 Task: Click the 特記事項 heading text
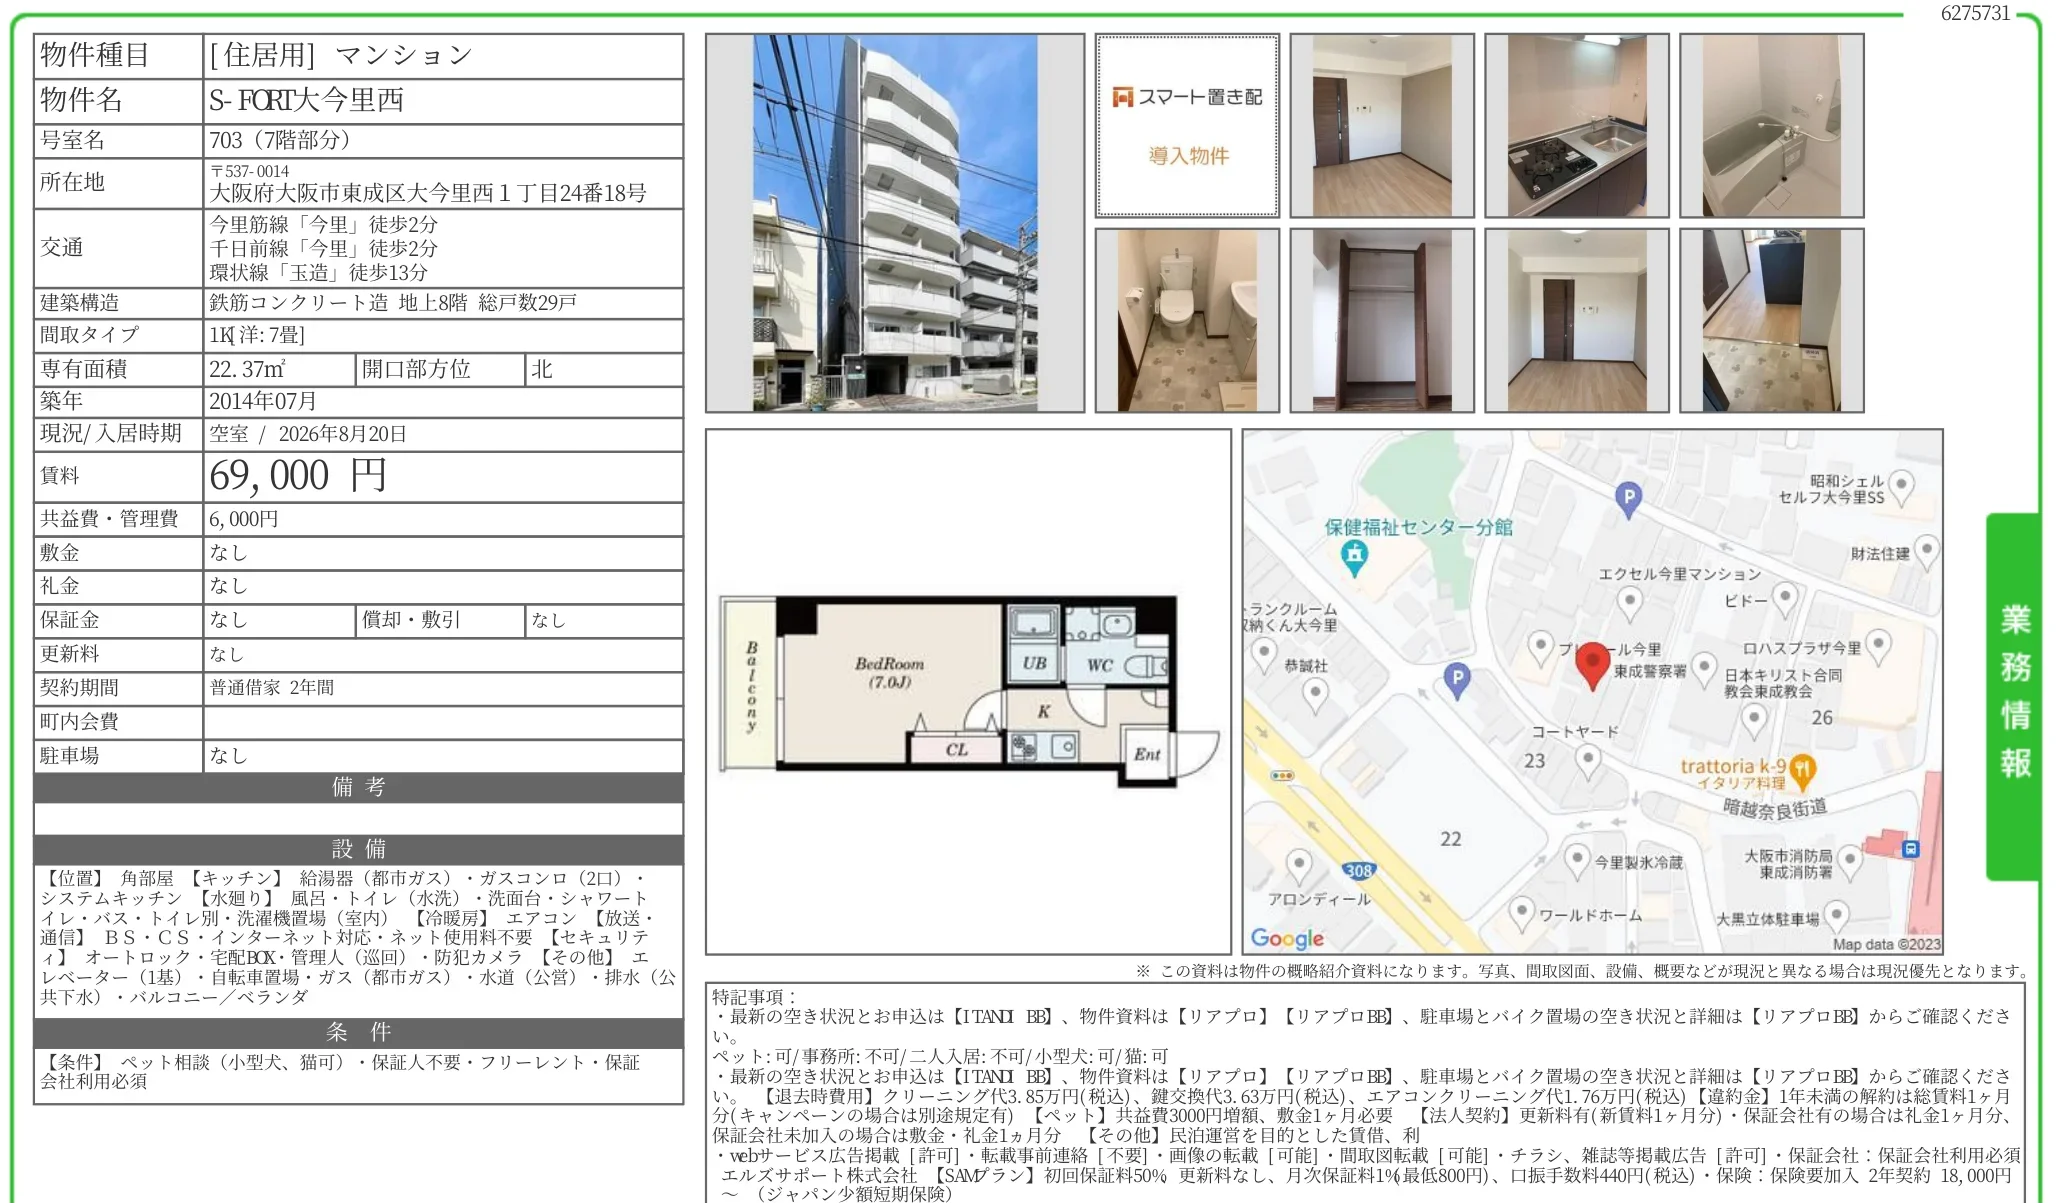click(754, 997)
